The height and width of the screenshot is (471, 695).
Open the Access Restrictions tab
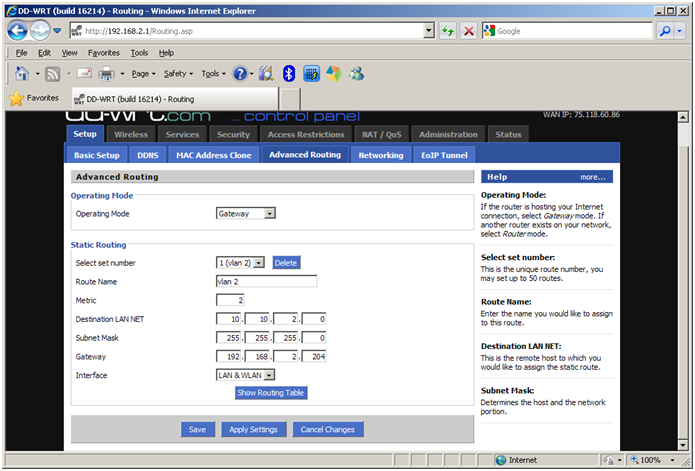point(306,135)
